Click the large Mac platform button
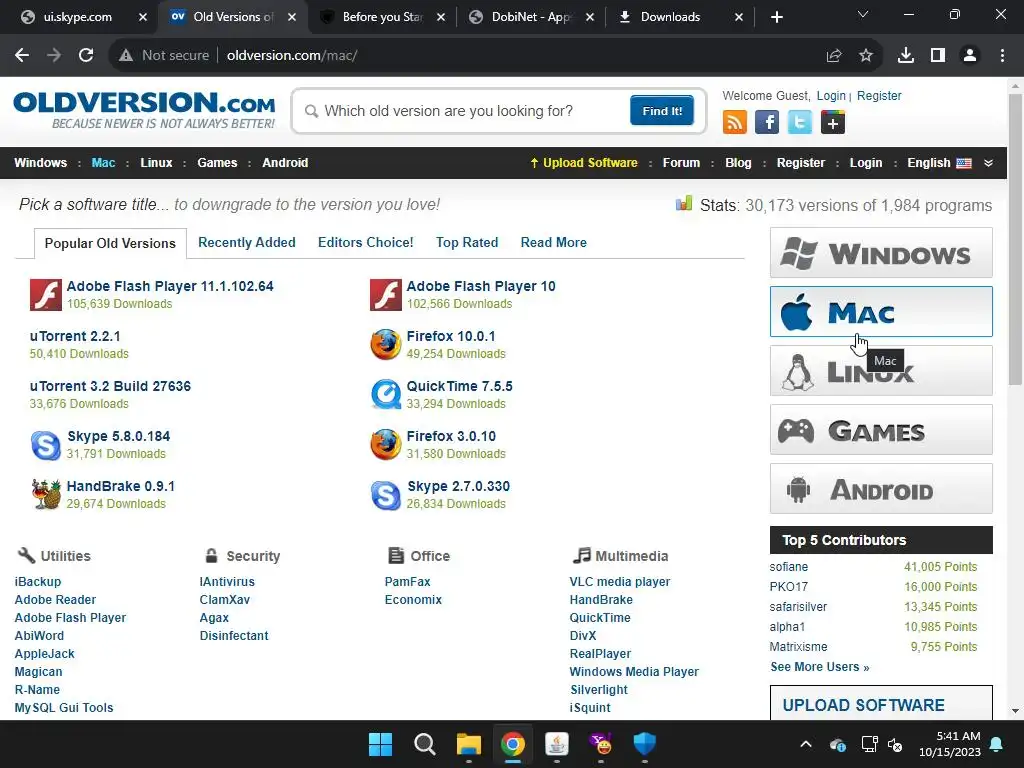Viewport: 1024px width, 768px height. coord(881,312)
